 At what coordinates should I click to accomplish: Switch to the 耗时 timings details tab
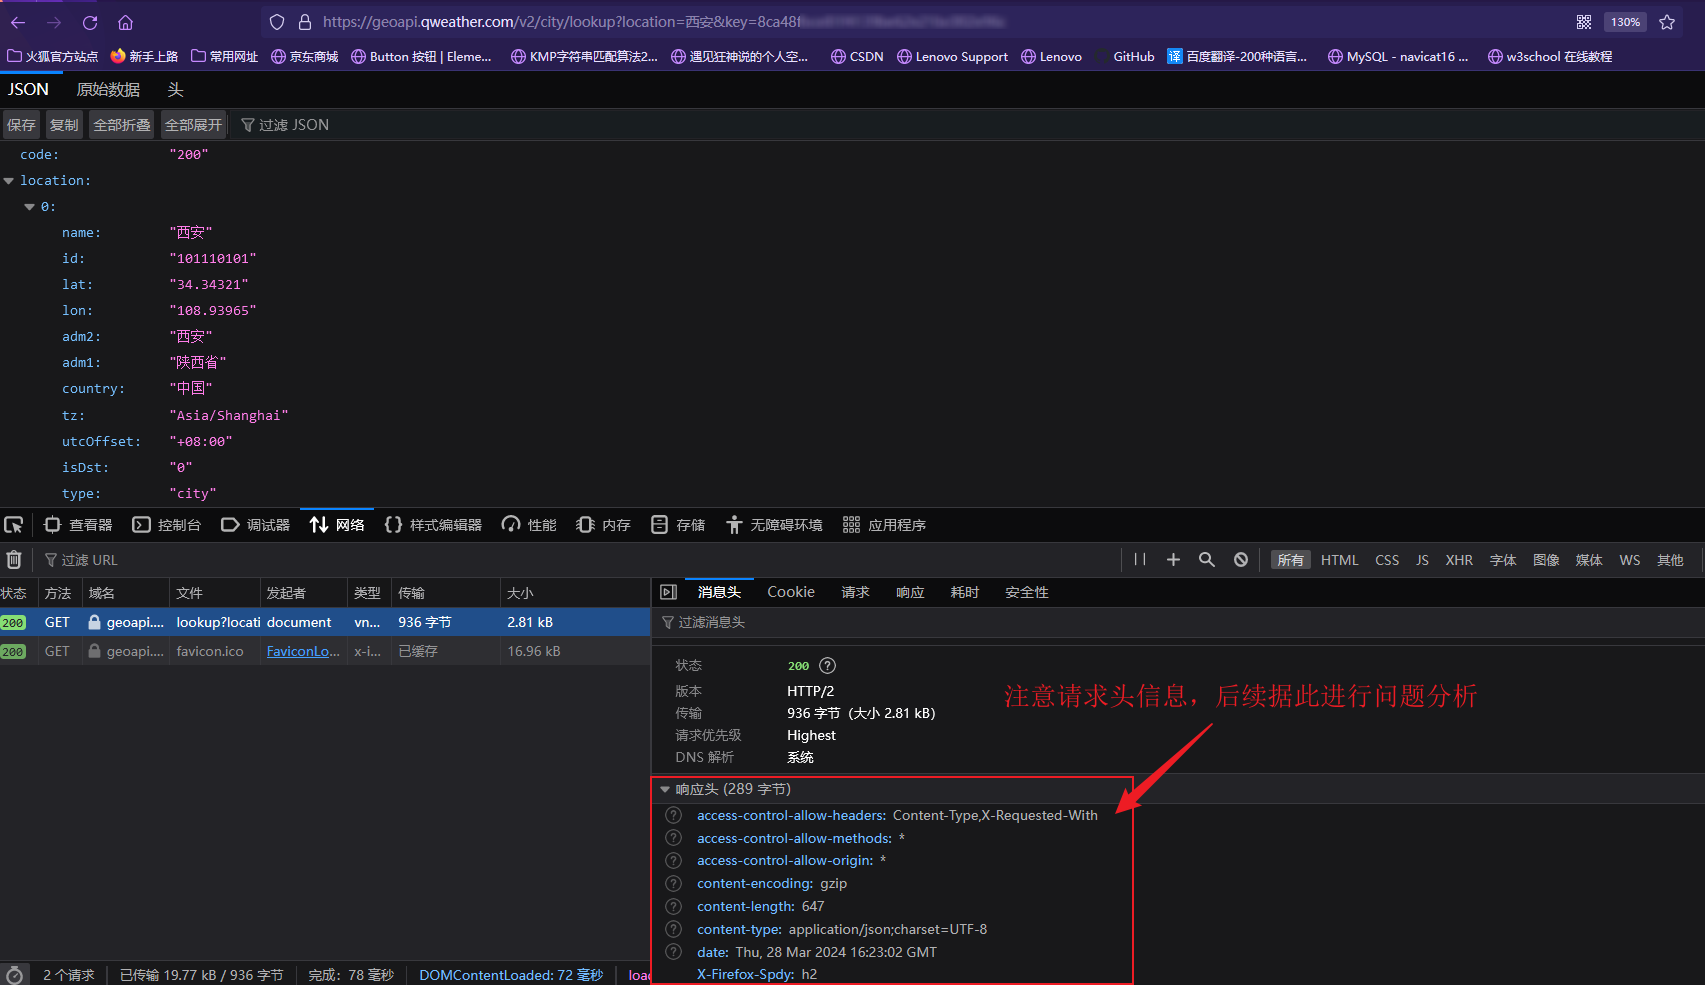click(x=965, y=592)
